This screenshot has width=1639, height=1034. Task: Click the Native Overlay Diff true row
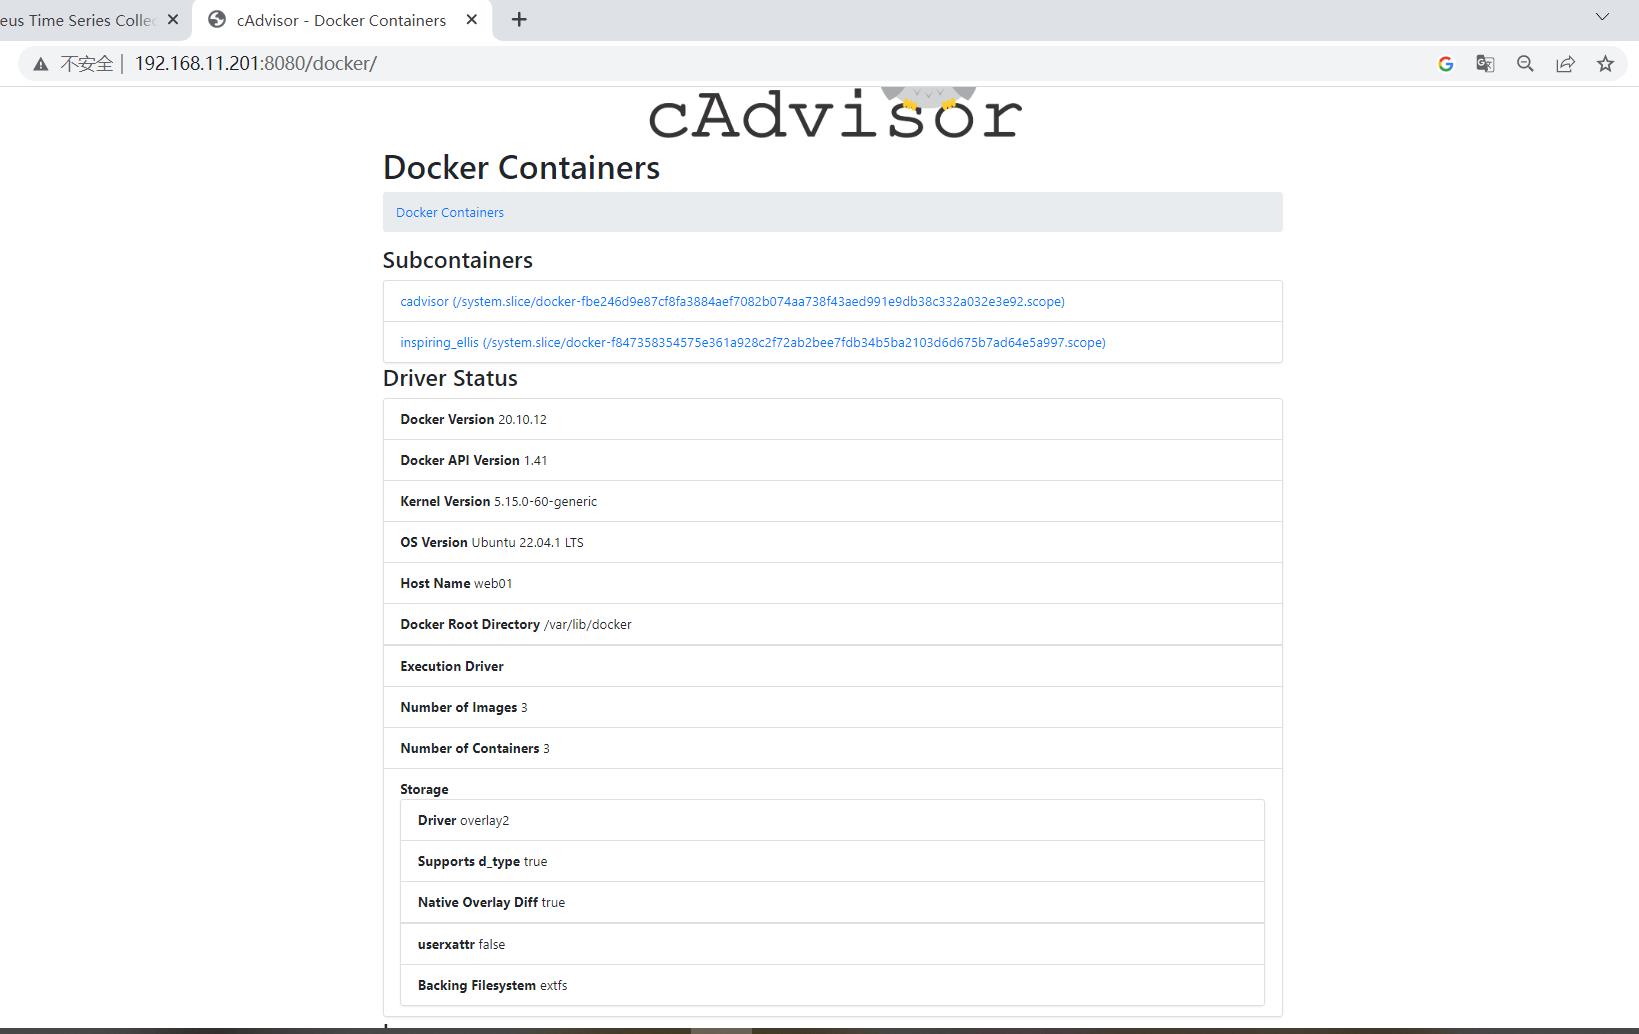[832, 902]
